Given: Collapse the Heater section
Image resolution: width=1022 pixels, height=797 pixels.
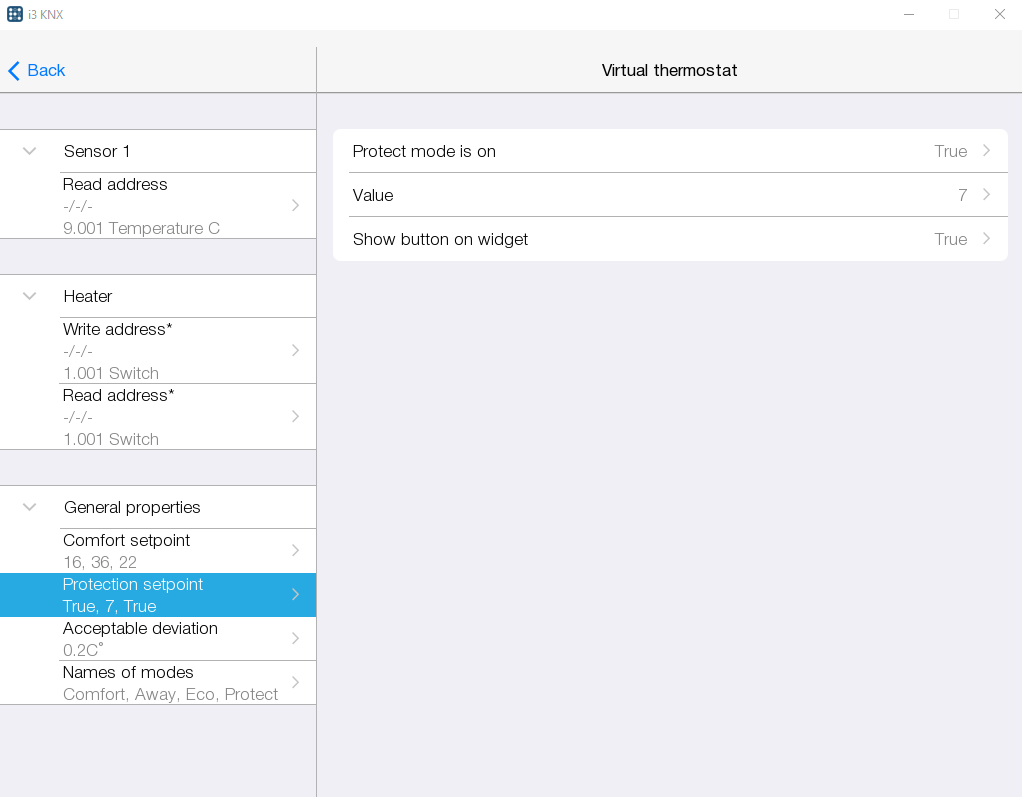Looking at the screenshot, I should click(30, 296).
